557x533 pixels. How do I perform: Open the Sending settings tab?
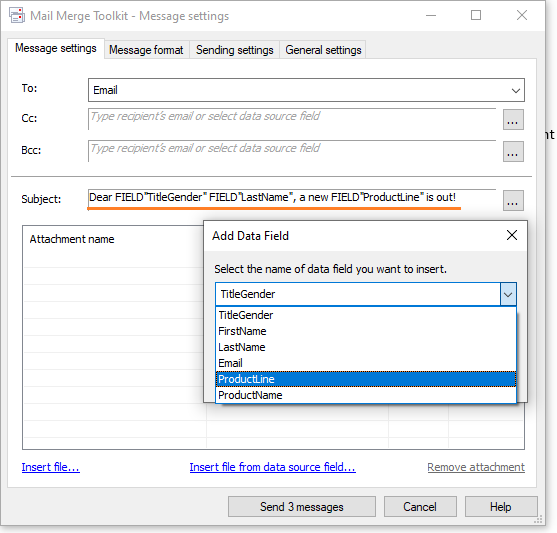pyautogui.click(x=234, y=50)
